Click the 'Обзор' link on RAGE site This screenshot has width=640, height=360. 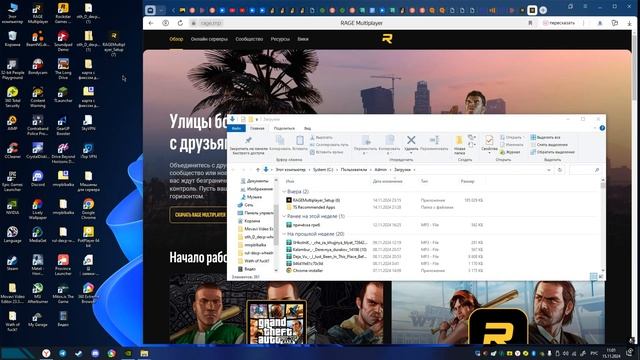[176, 39]
